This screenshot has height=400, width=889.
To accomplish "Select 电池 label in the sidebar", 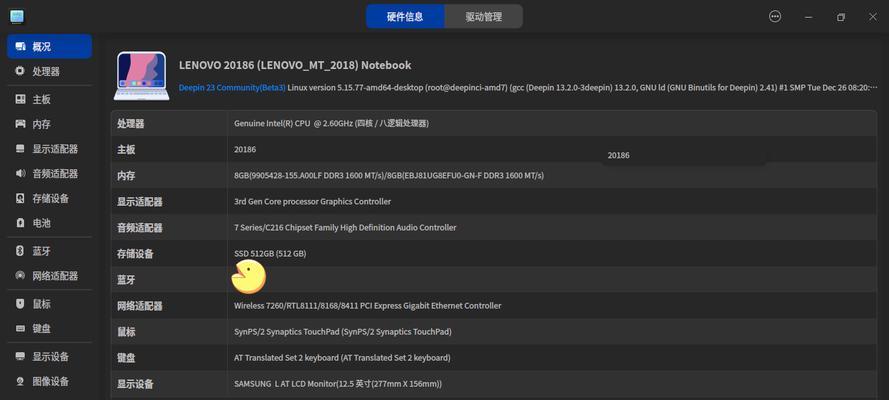I will (x=41, y=223).
